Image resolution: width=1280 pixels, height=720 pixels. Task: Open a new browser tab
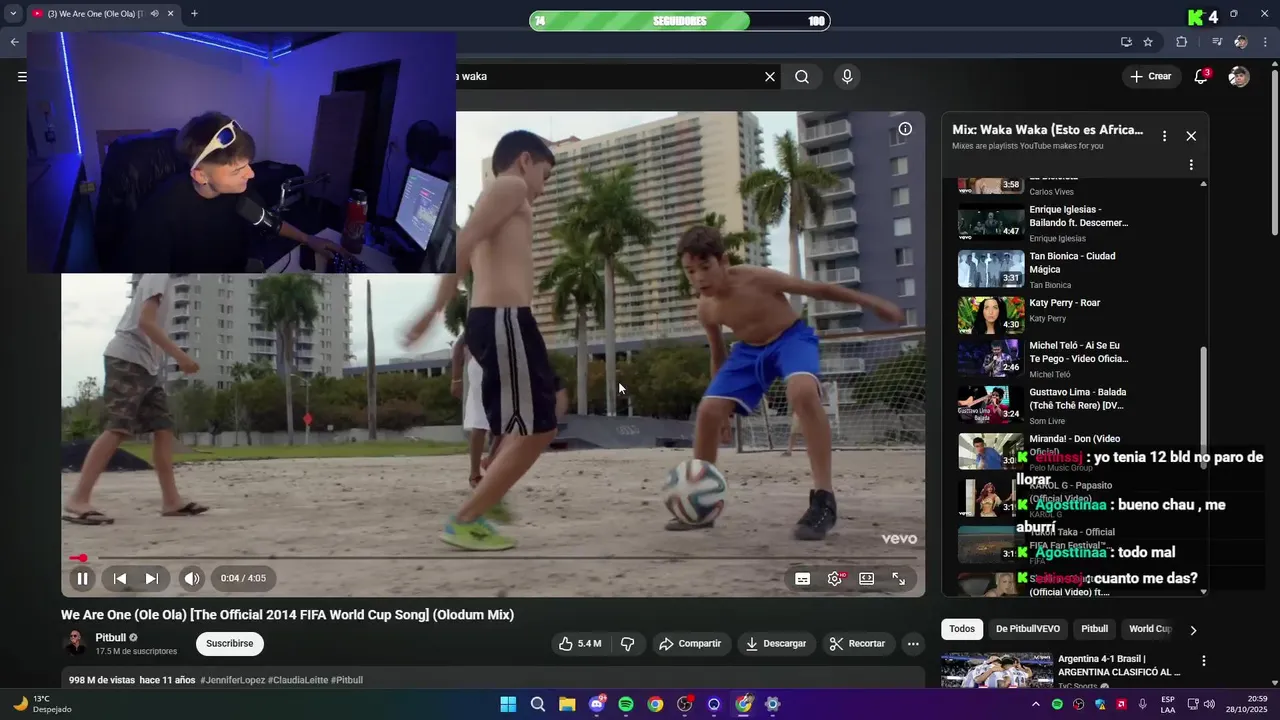coord(194,13)
